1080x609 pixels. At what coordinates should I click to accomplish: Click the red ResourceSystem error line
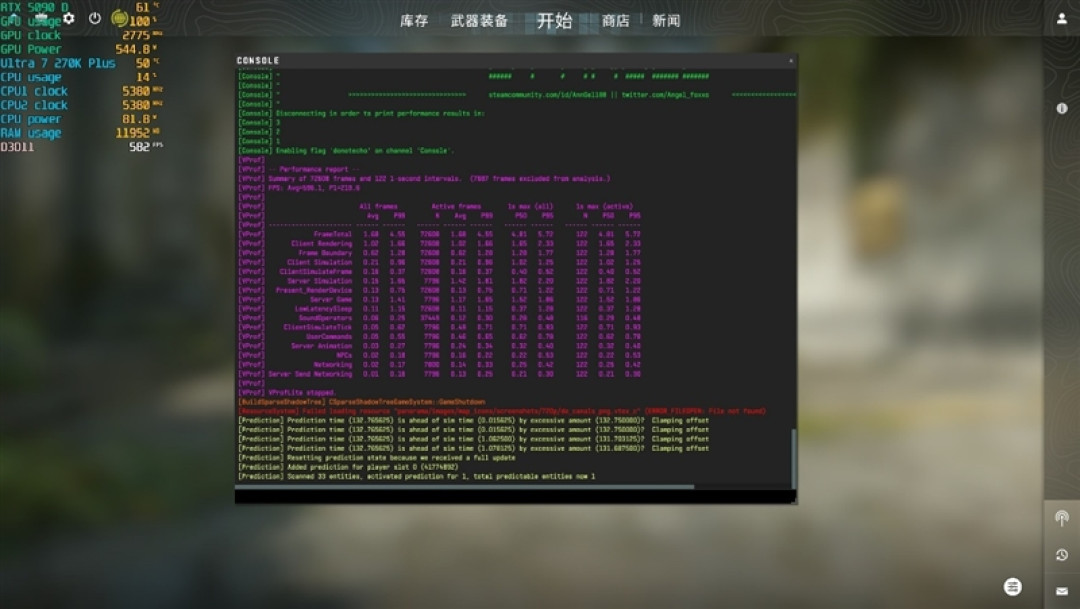click(501, 411)
